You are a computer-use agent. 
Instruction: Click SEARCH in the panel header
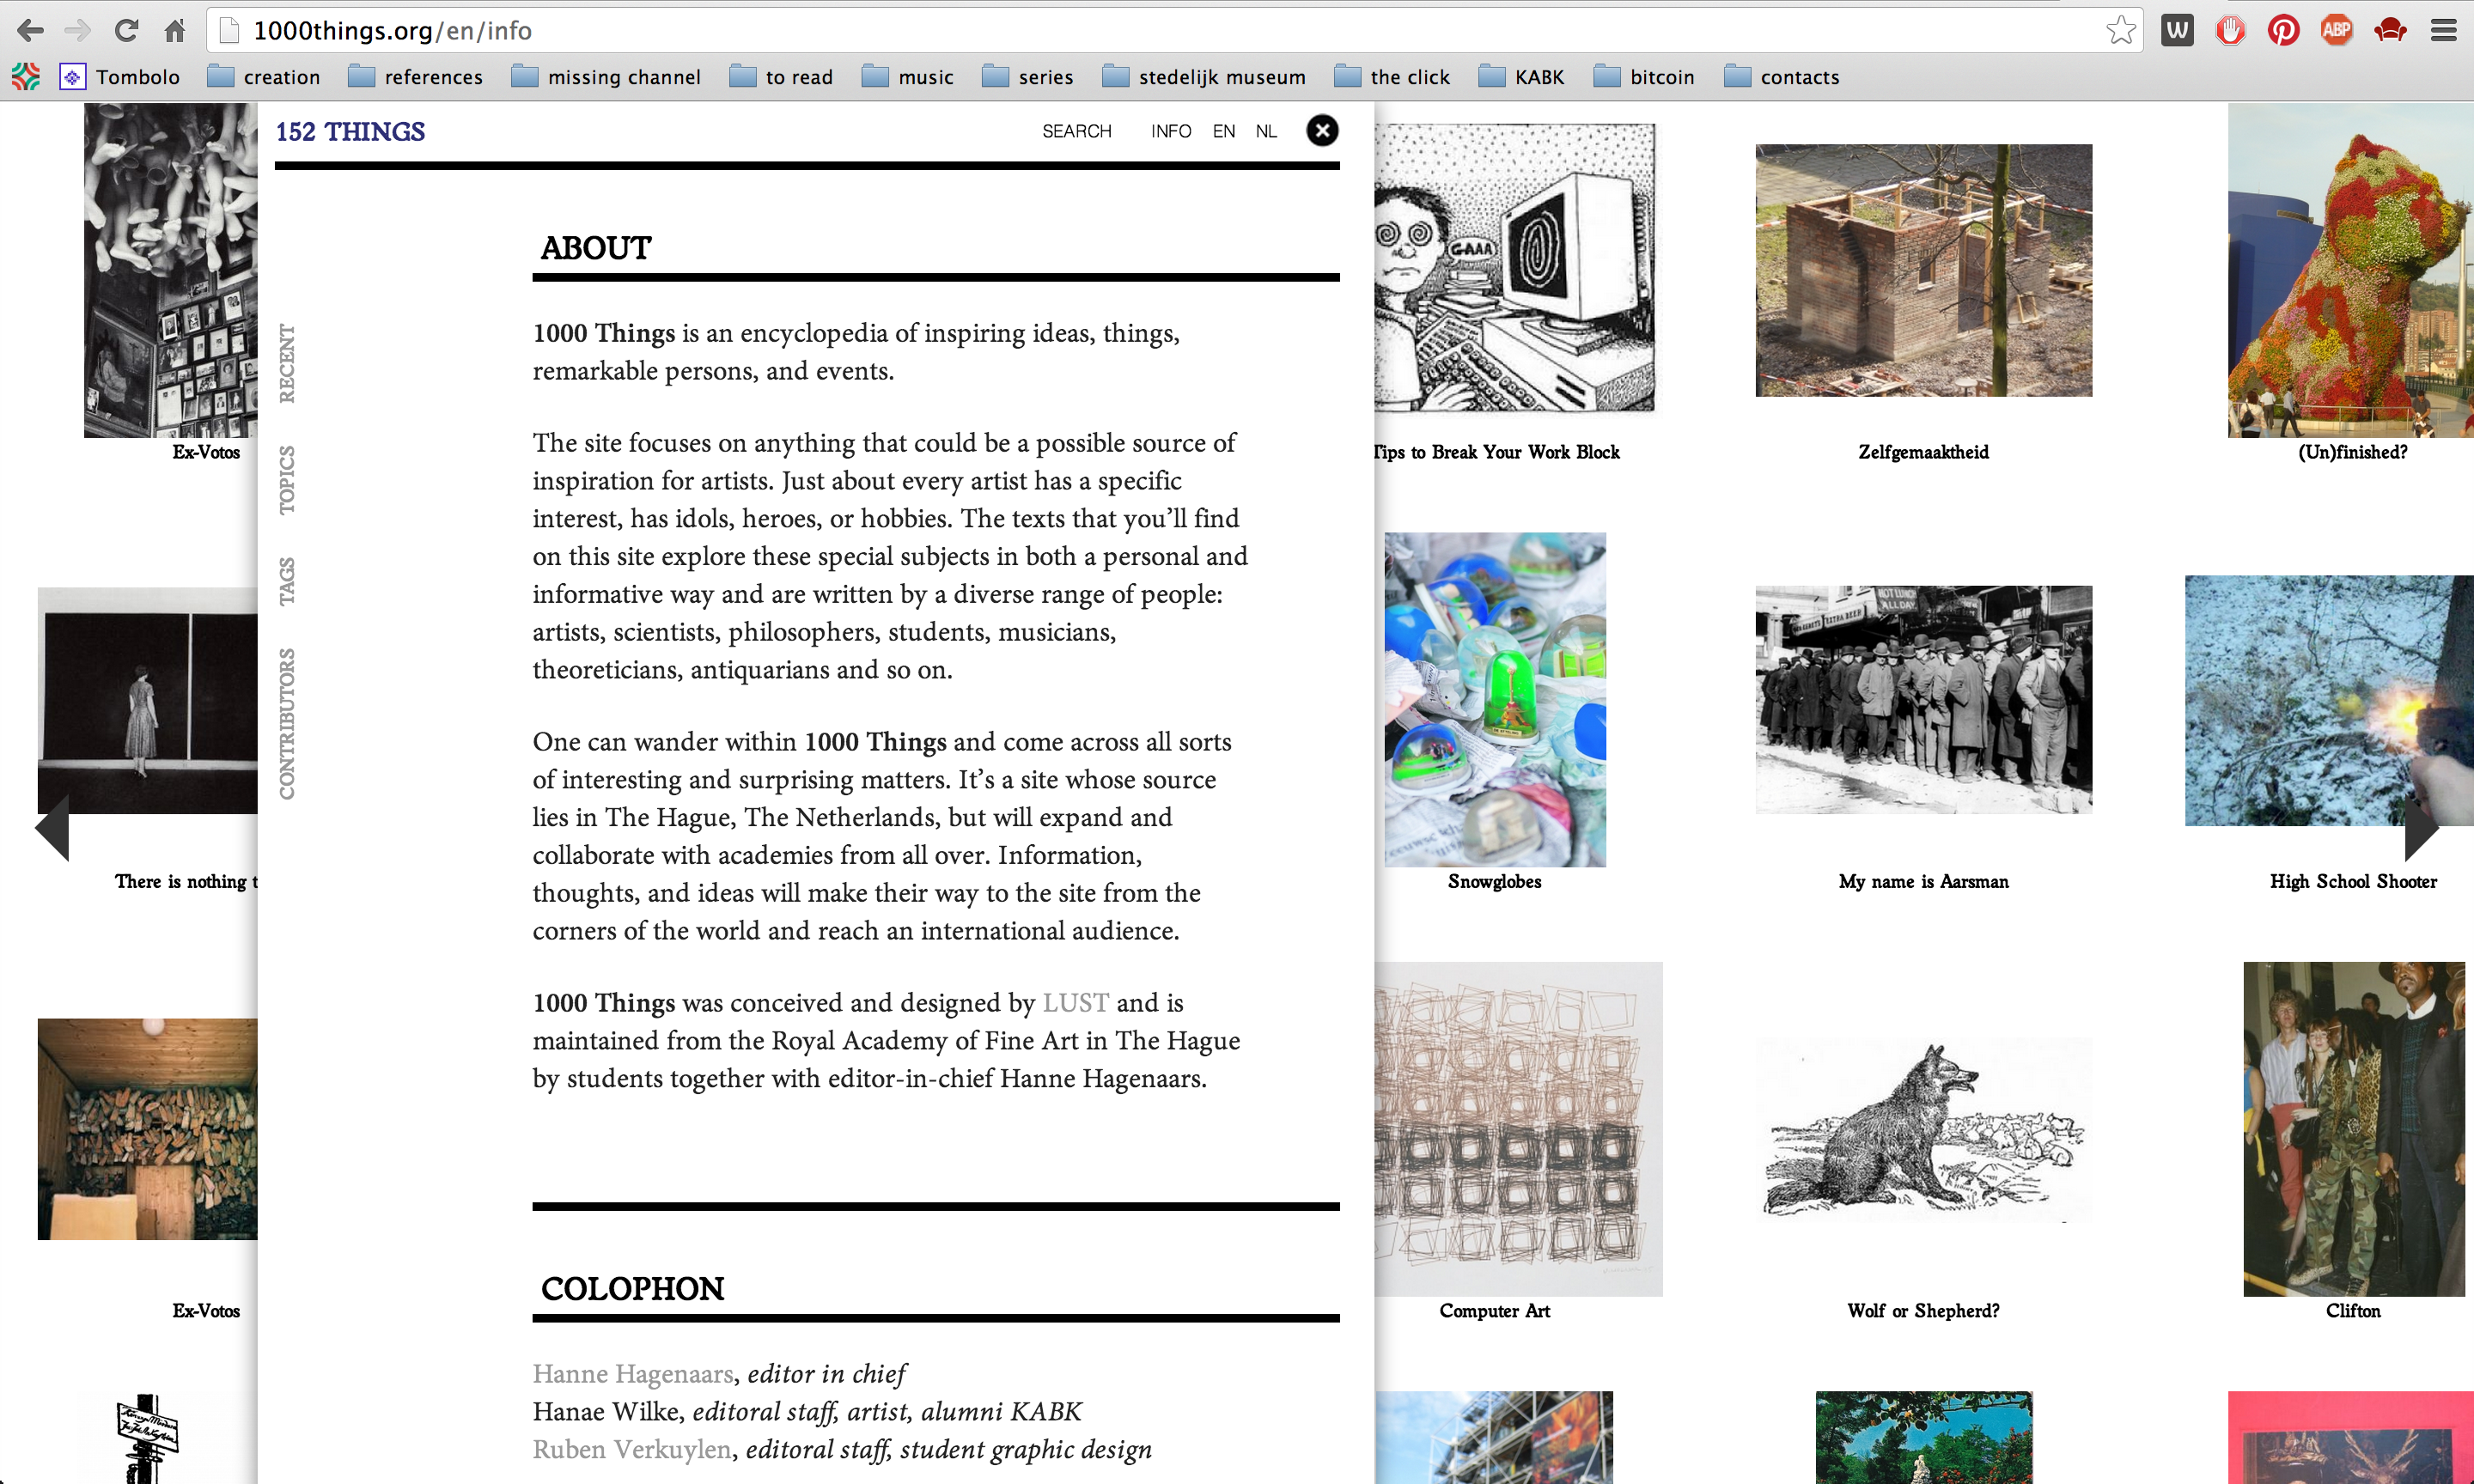[x=1076, y=131]
